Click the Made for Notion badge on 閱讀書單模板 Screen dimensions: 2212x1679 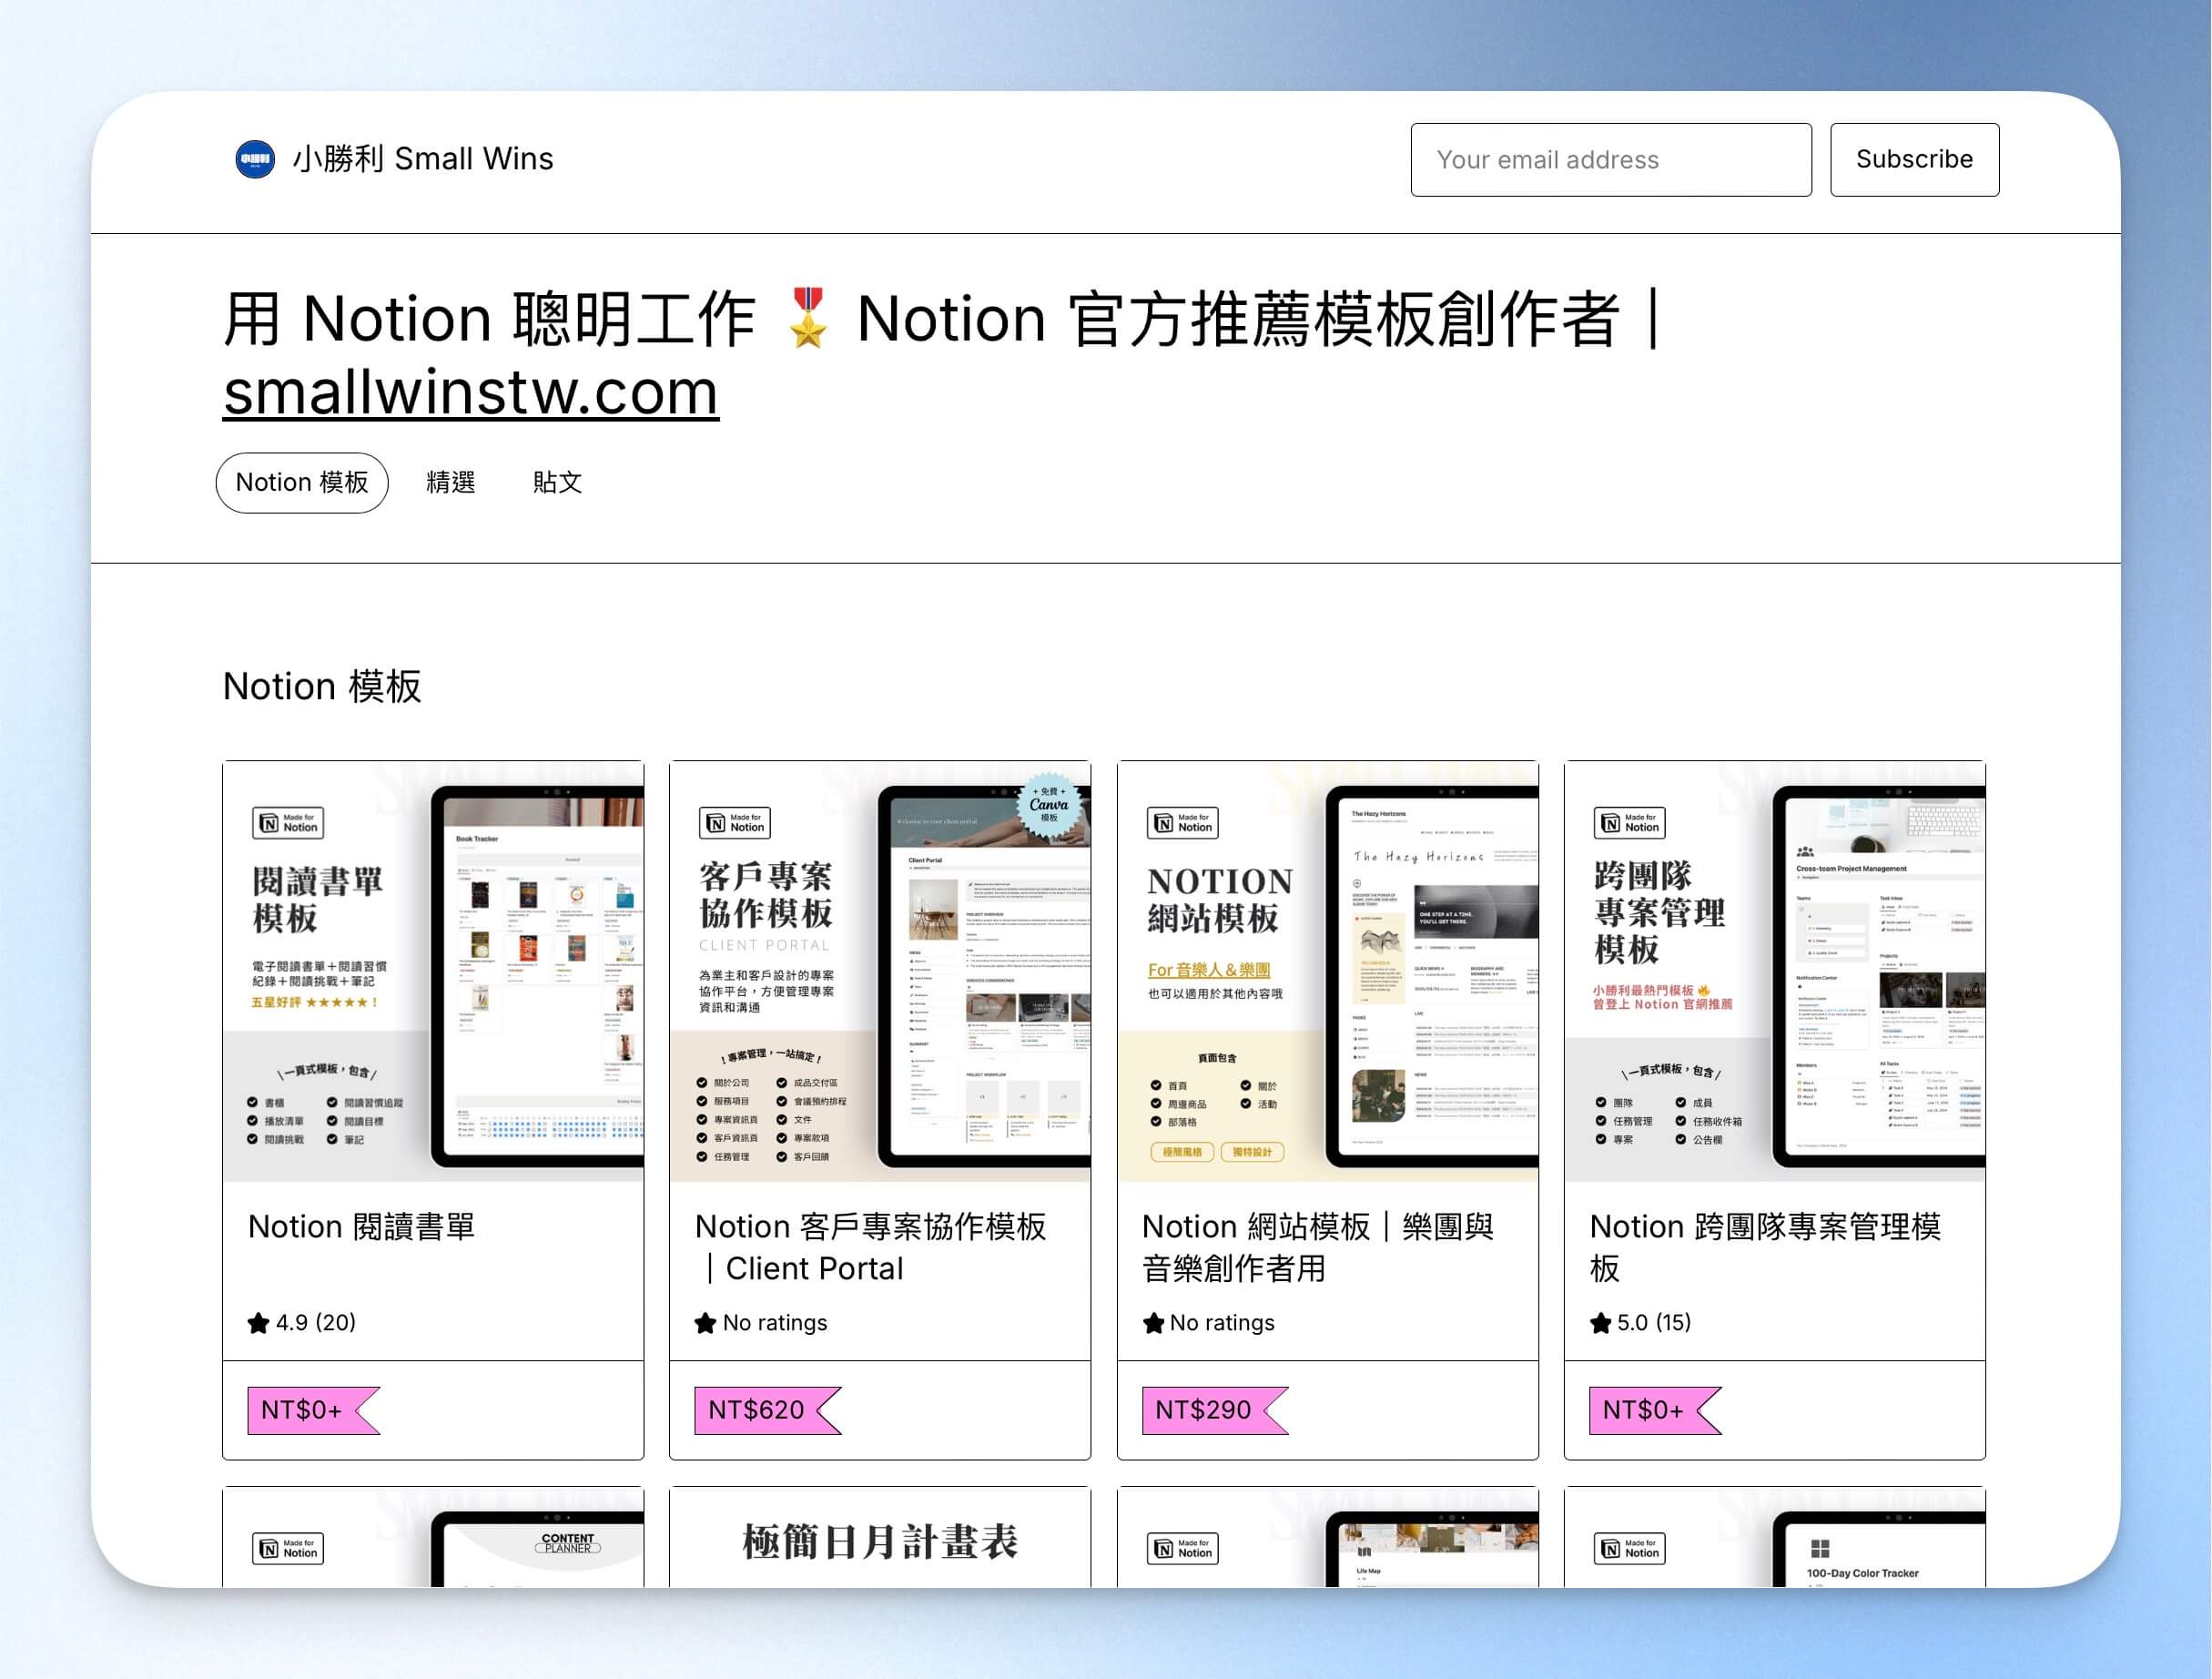pos(288,823)
